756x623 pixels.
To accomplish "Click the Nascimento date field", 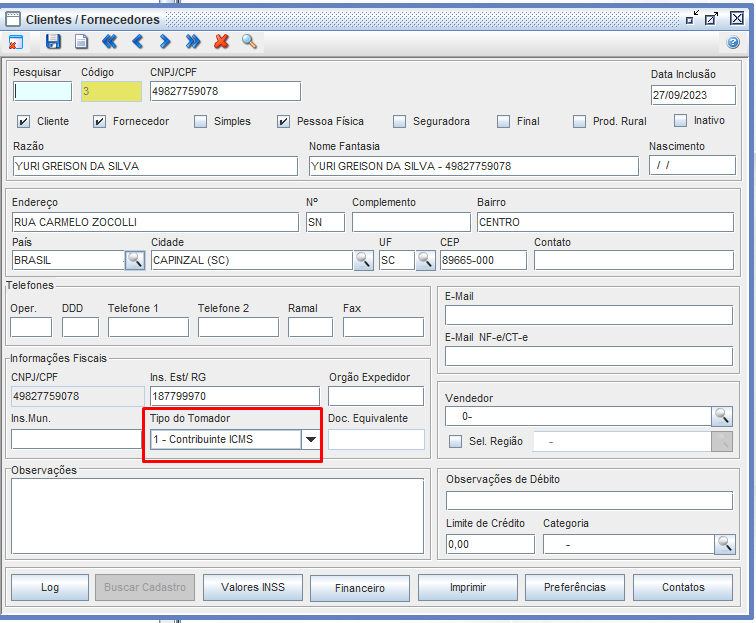I will (692, 165).
